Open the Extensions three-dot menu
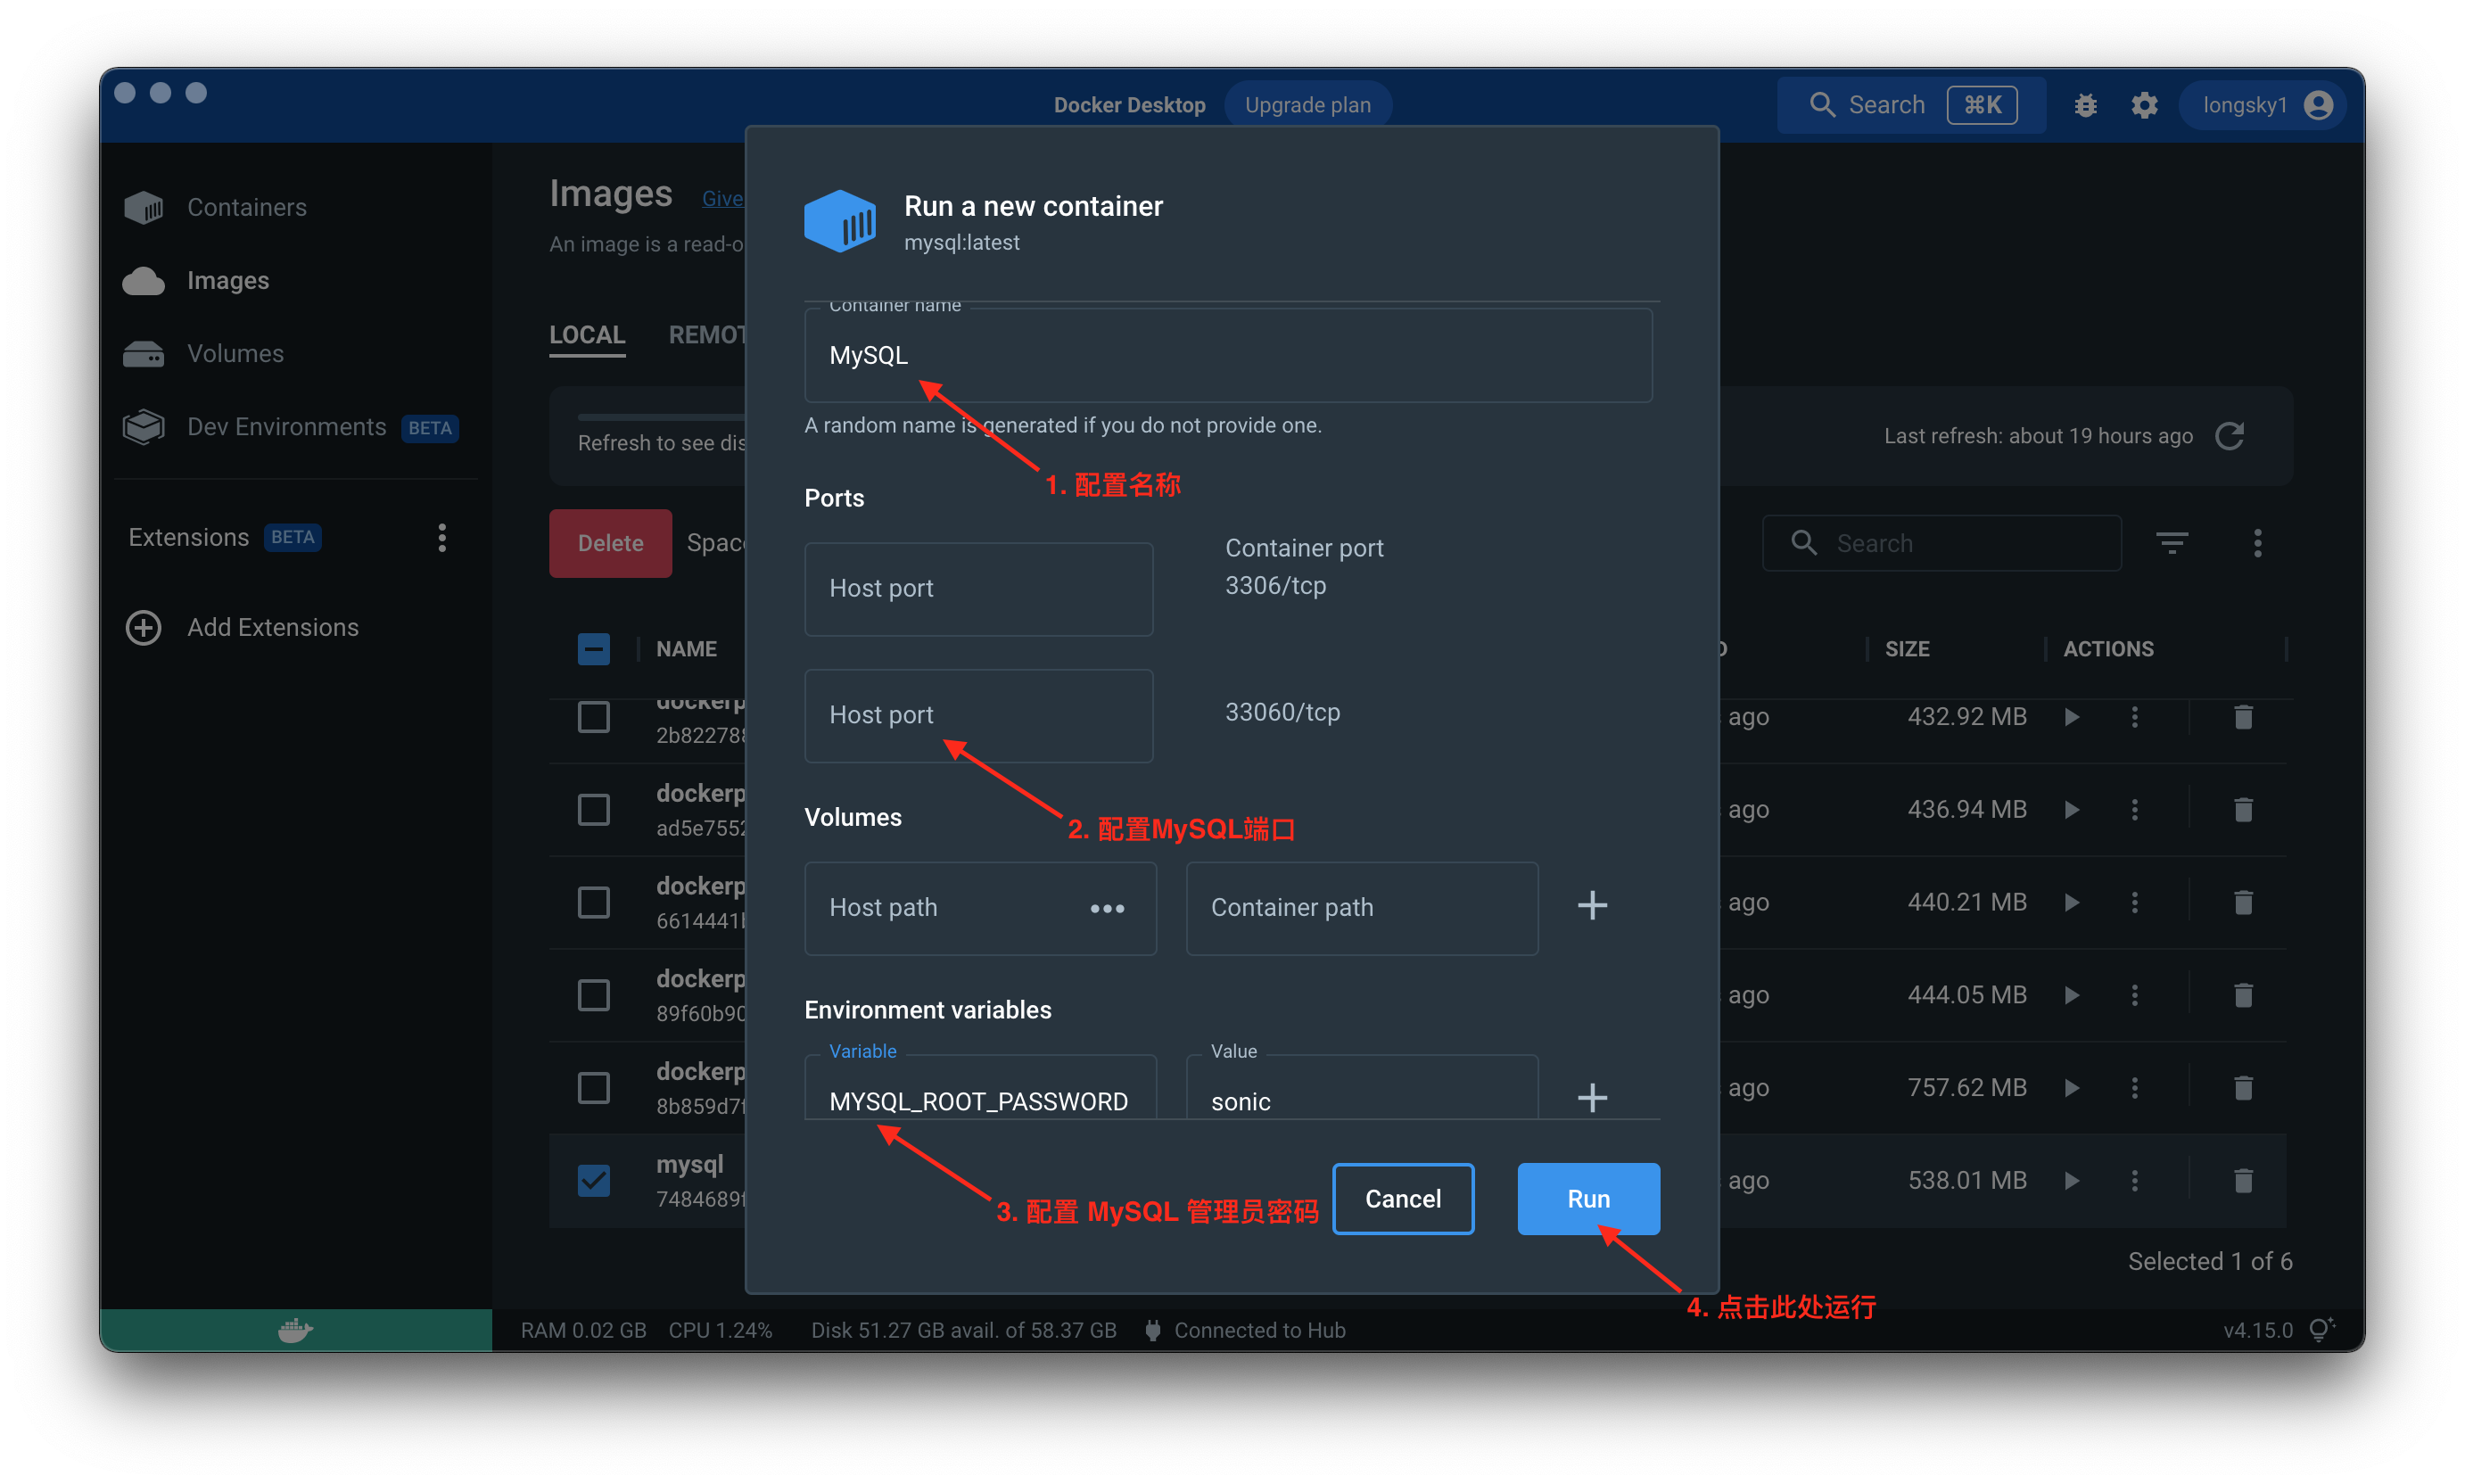Viewport: 2465px width, 1484px height. tap(442, 538)
